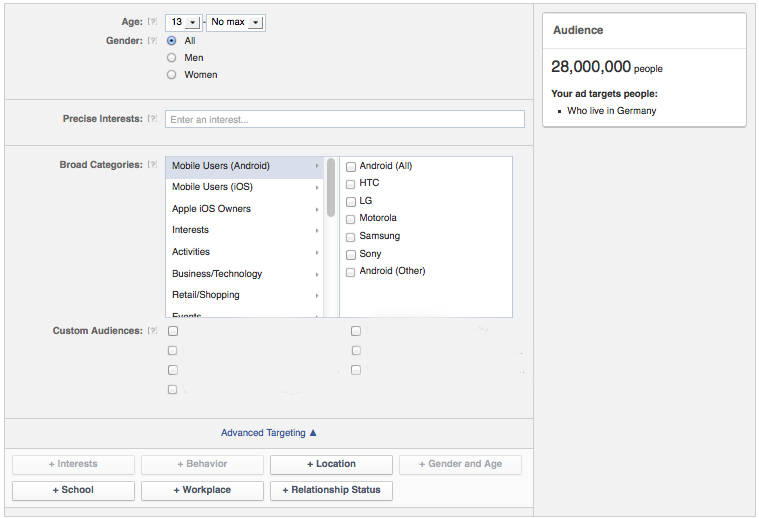
Task: Click the help icon next to Gender
Action: click(153, 41)
